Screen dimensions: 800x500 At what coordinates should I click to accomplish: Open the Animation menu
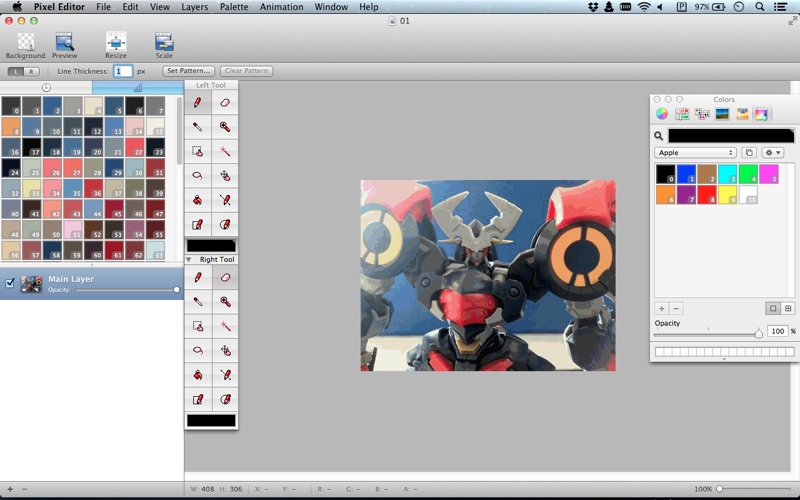[x=281, y=7]
